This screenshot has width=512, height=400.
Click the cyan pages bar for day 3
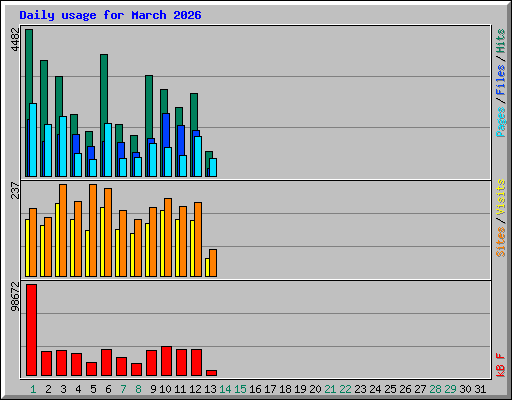click(x=63, y=146)
